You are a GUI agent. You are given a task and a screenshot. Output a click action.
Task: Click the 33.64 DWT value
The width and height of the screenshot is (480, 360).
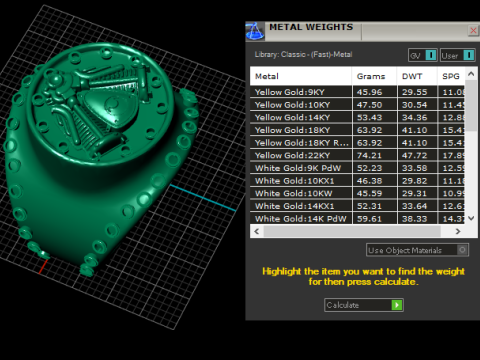414,206
